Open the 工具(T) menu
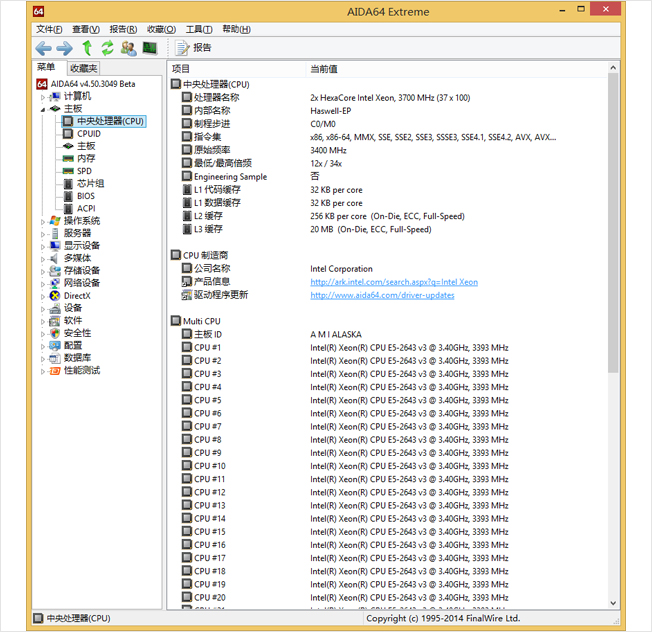This screenshot has height=632, width=652. (x=199, y=29)
